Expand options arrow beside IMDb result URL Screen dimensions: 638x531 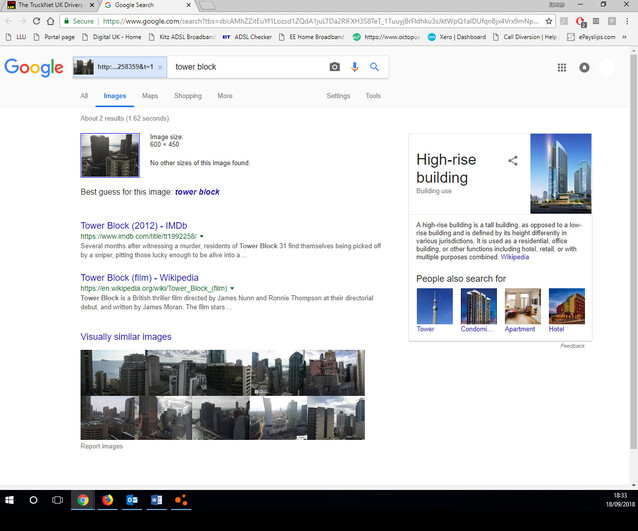(202, 236)
